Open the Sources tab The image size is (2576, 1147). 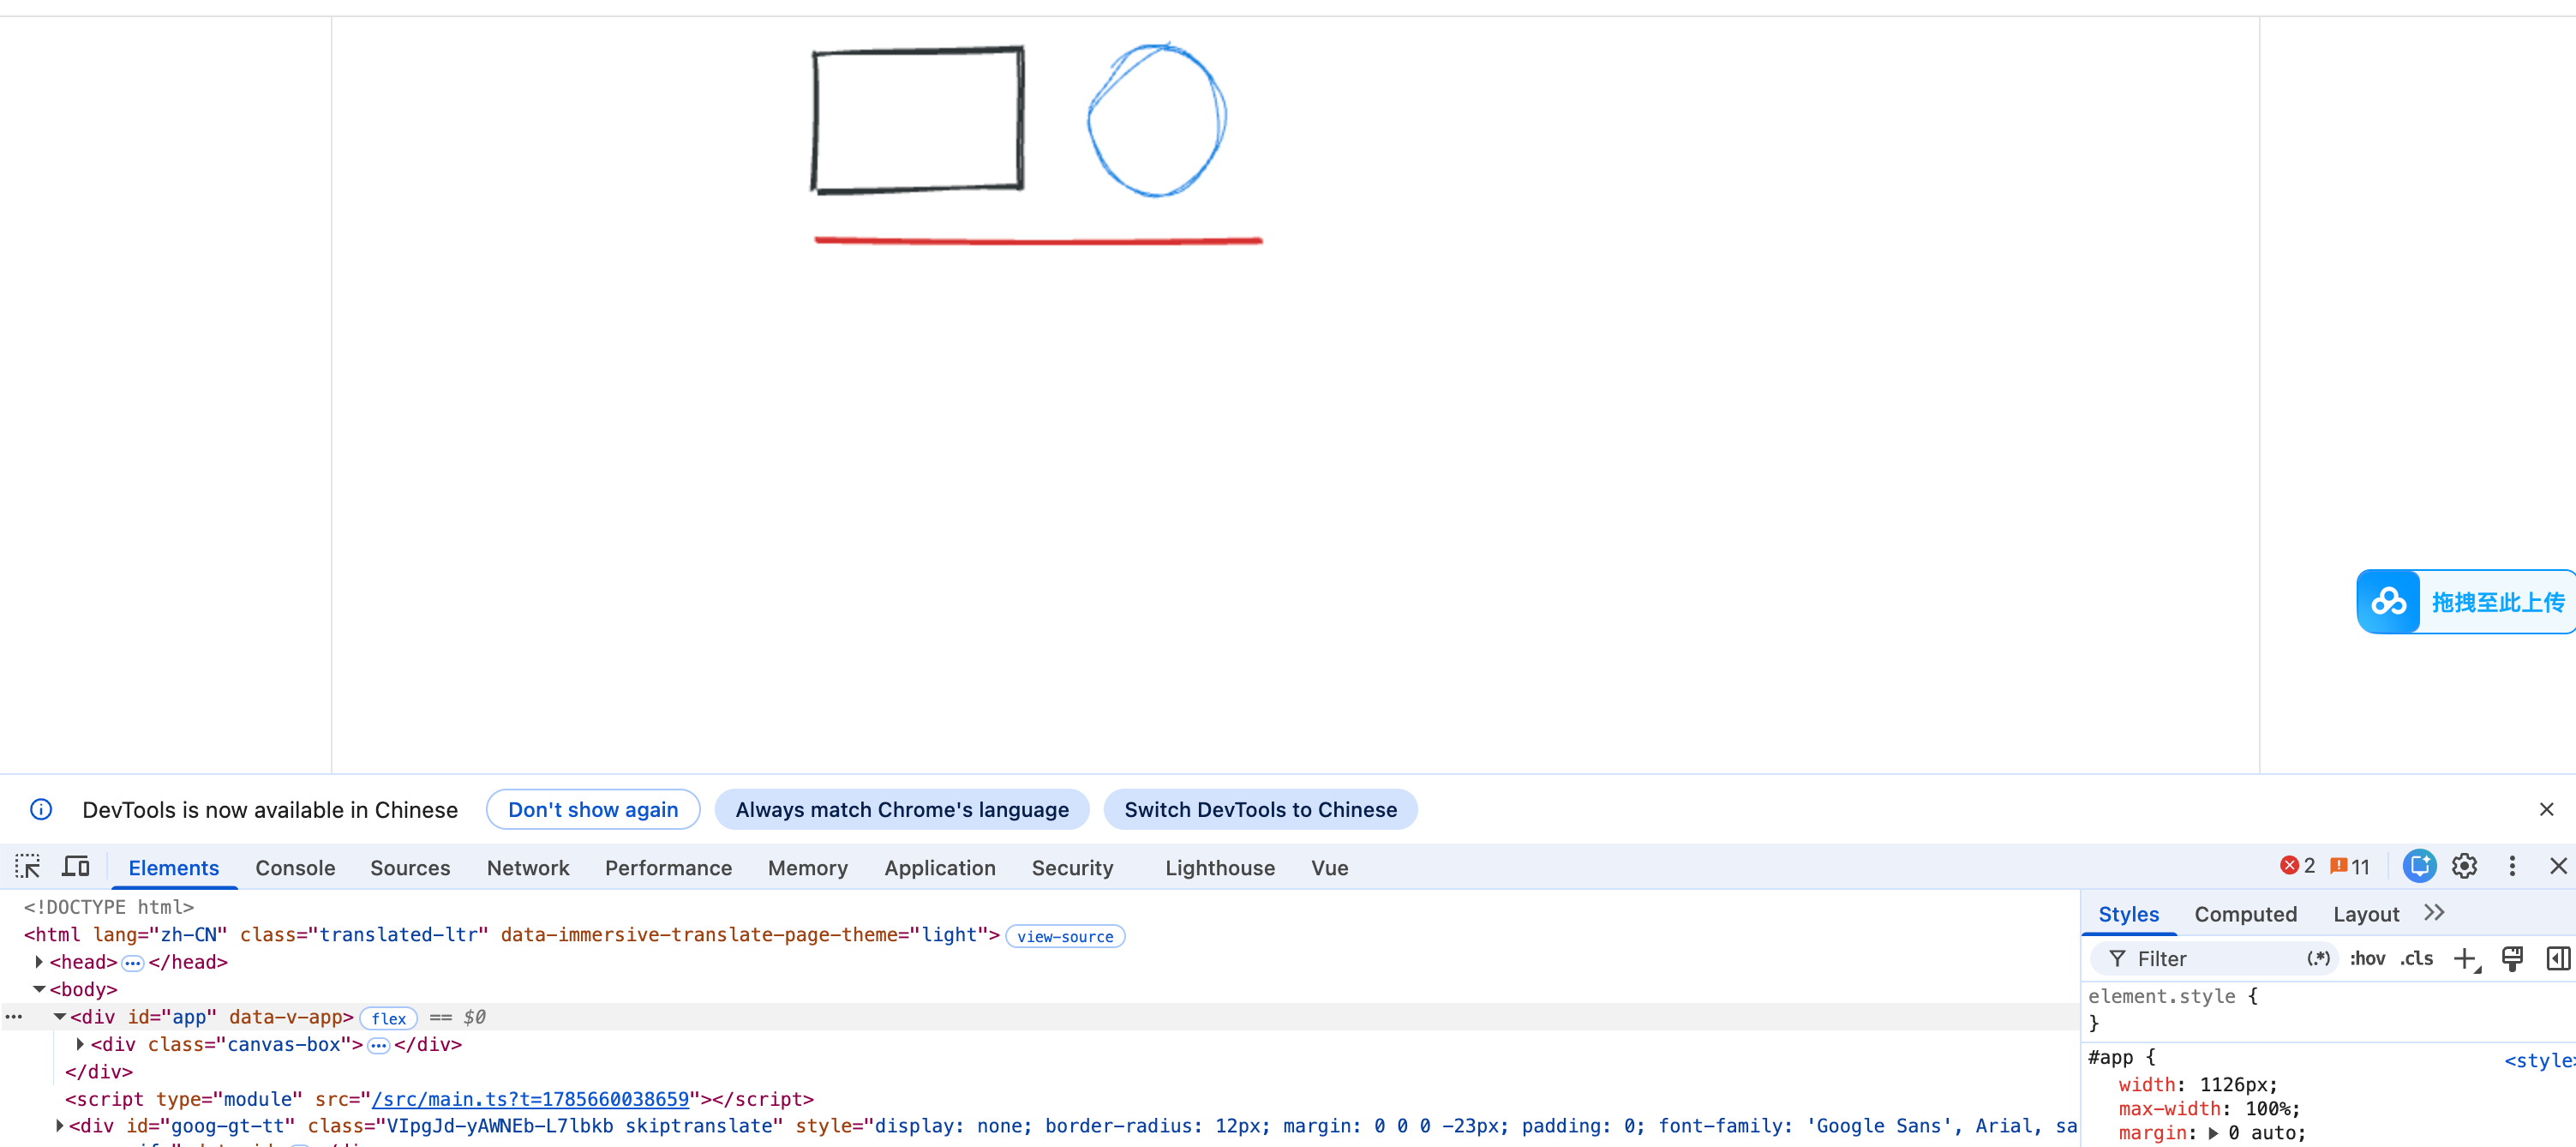click(410, 868)
